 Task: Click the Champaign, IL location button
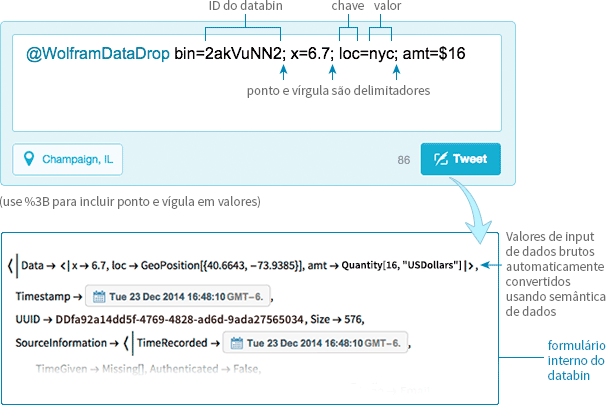[68, 159]
